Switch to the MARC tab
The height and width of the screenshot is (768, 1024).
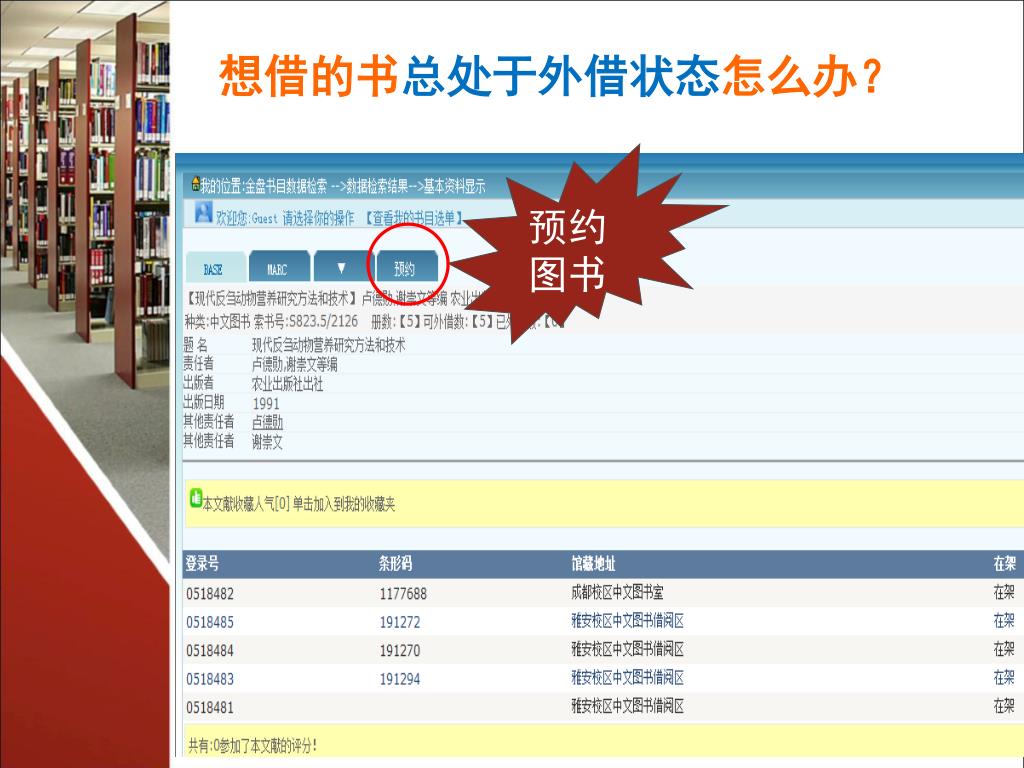[278, 268]
